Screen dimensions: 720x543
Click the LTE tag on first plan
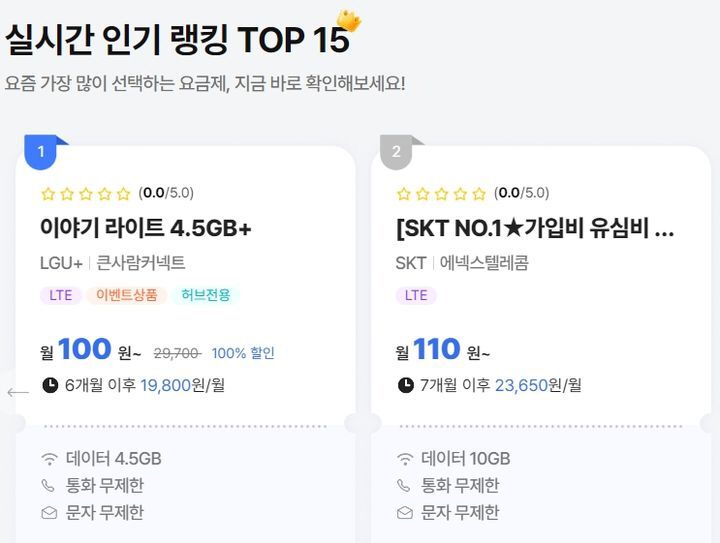pos(60,295)
